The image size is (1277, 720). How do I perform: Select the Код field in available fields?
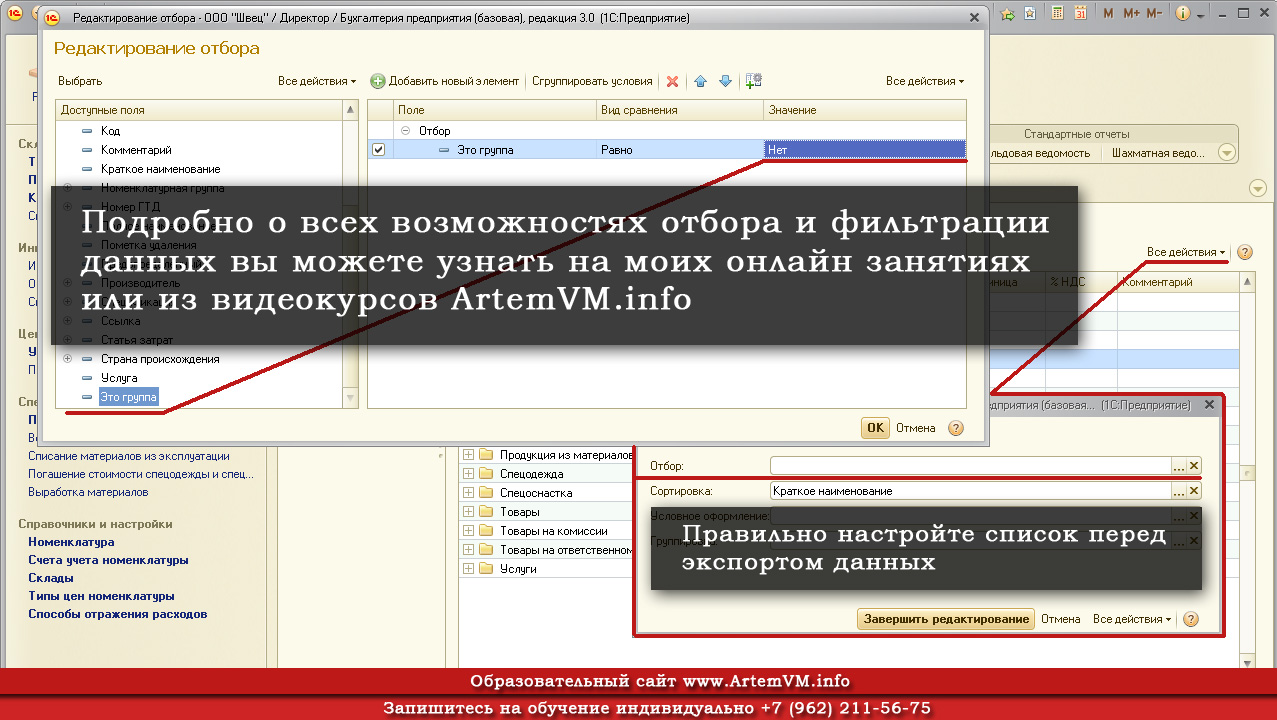click(110, 131)
